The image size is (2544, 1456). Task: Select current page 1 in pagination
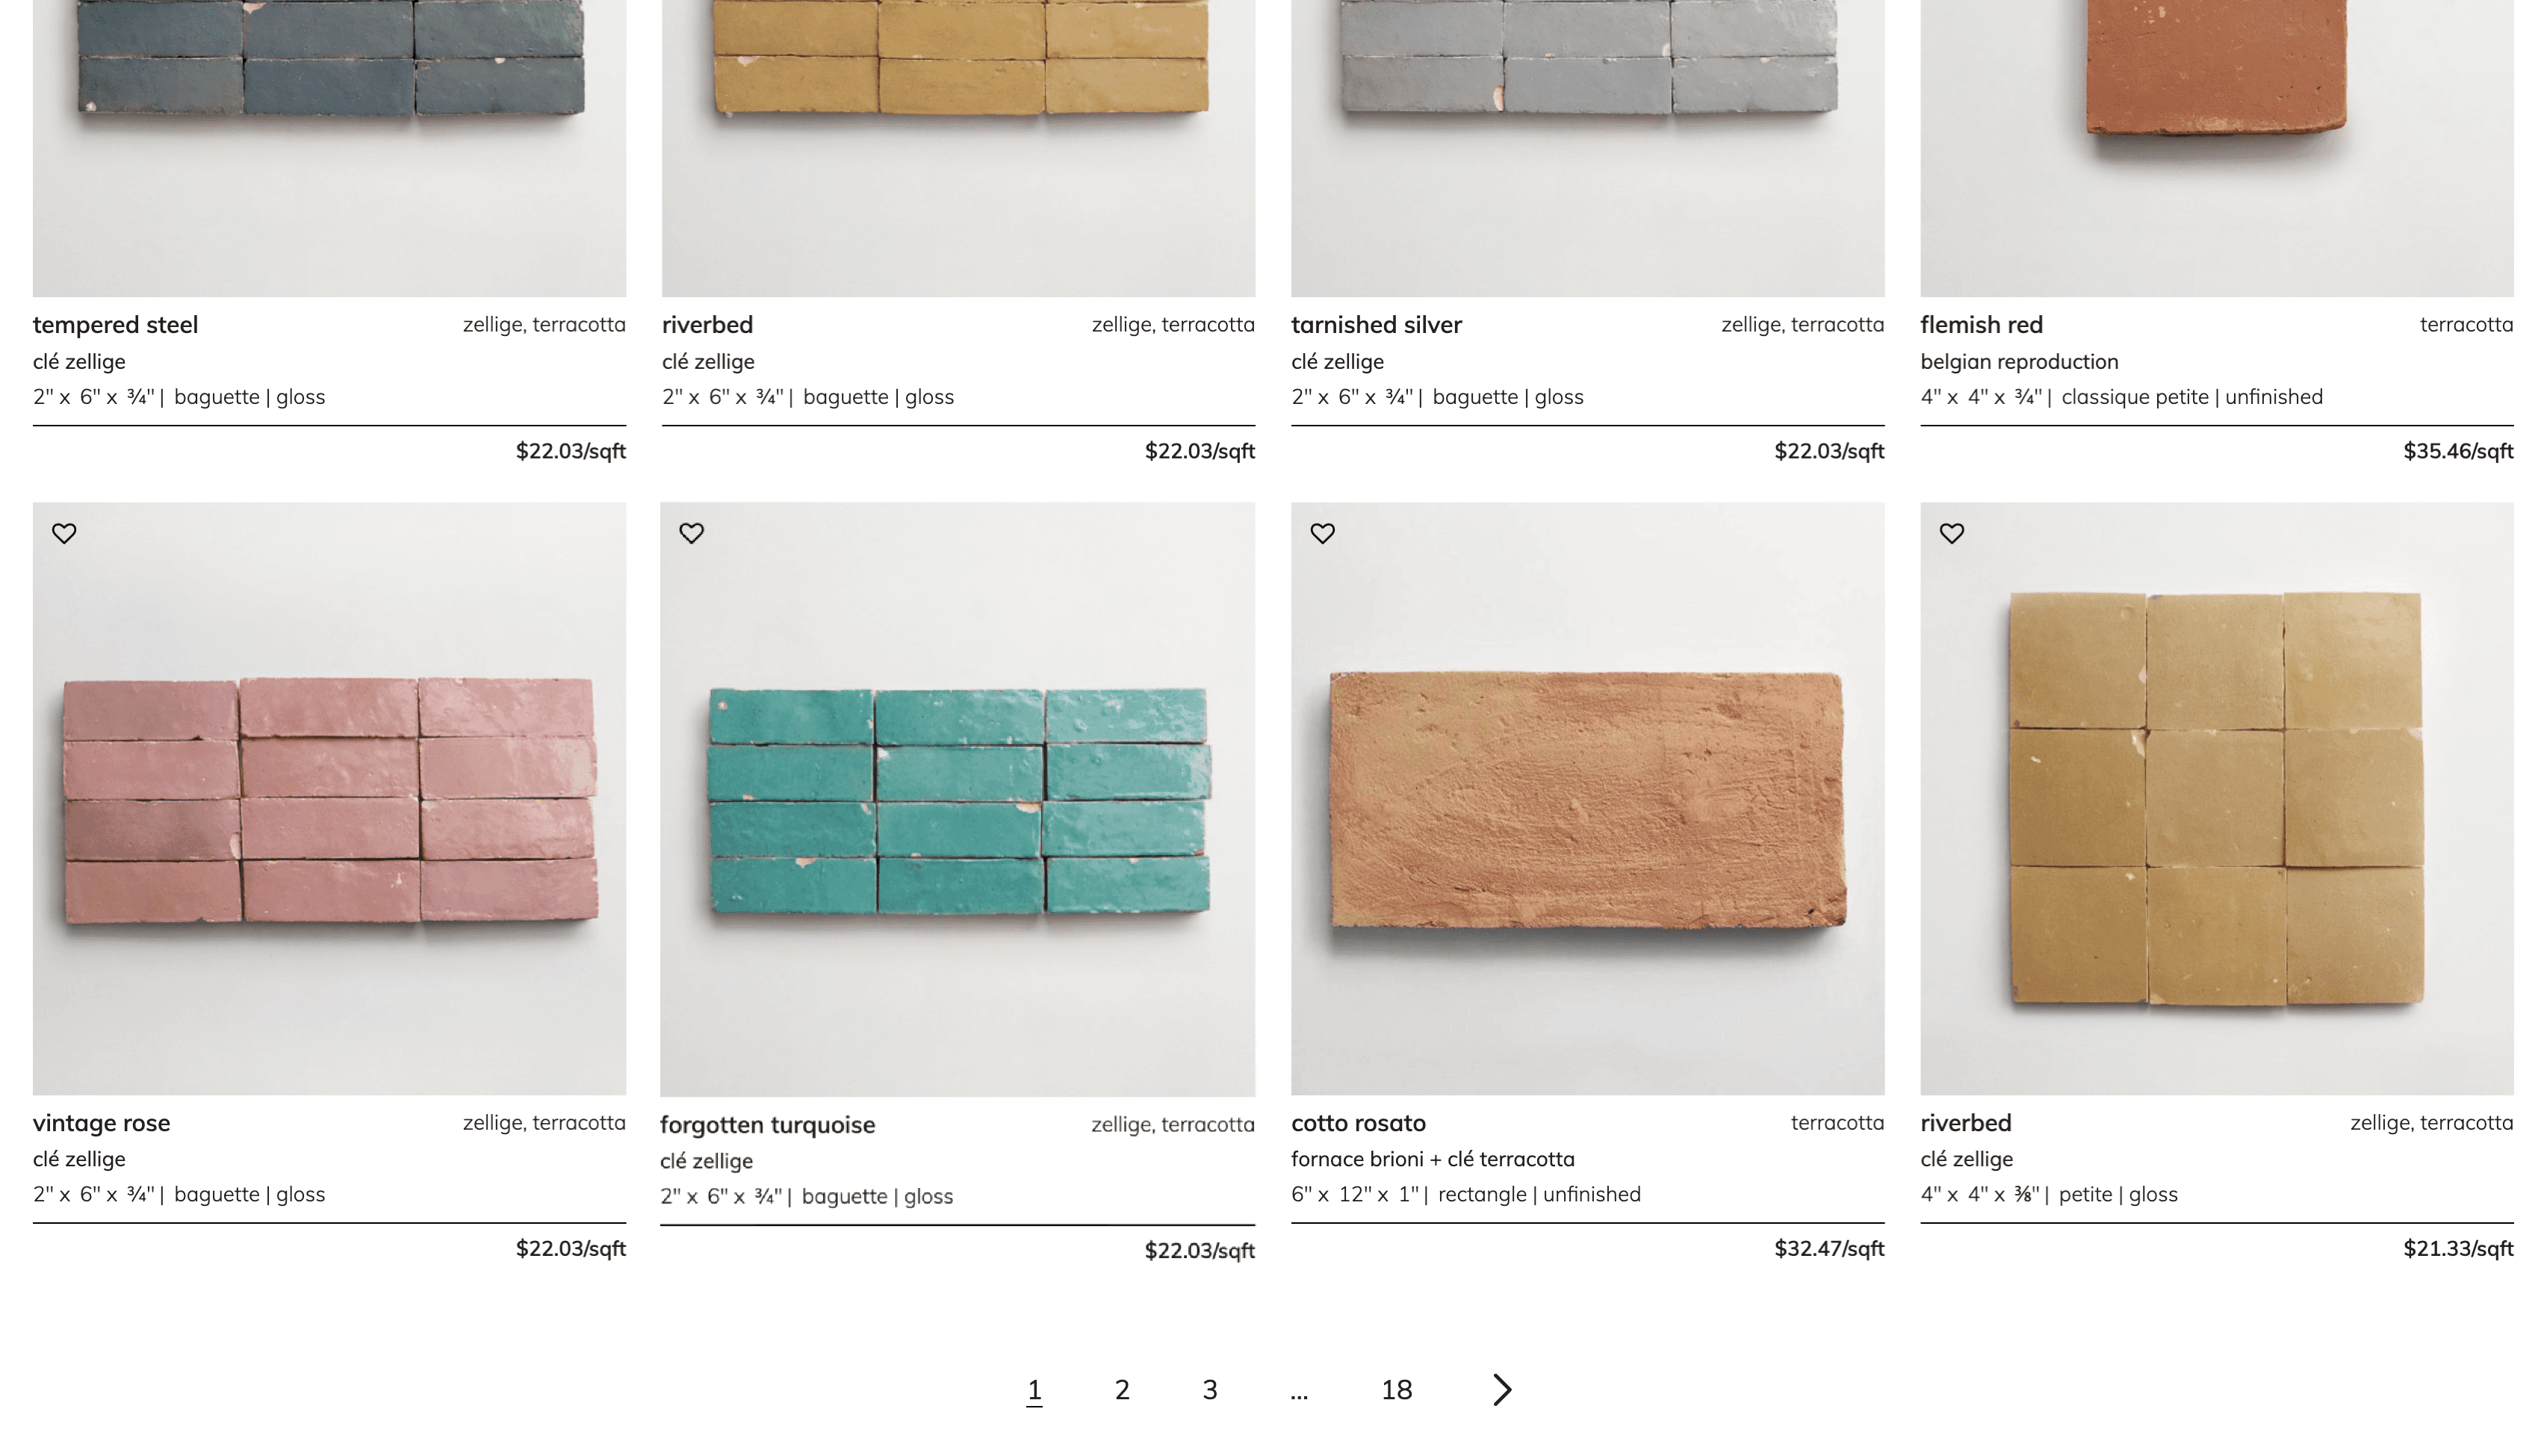[x=1034, y=1390]
